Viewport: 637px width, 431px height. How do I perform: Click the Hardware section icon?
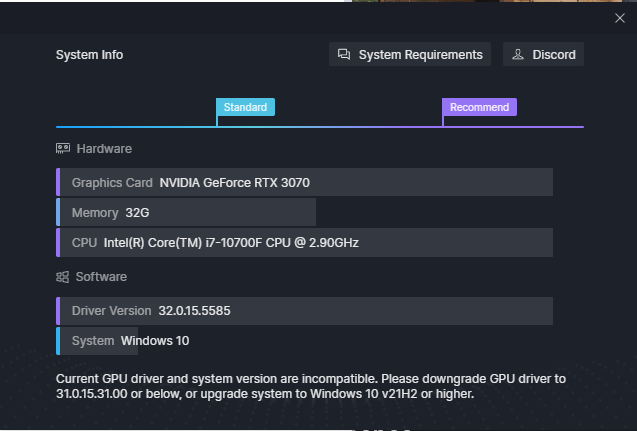pos(63,148)
